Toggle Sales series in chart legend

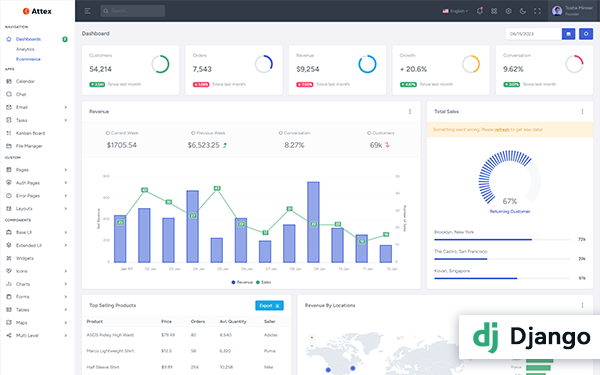[x=263, y=282]
